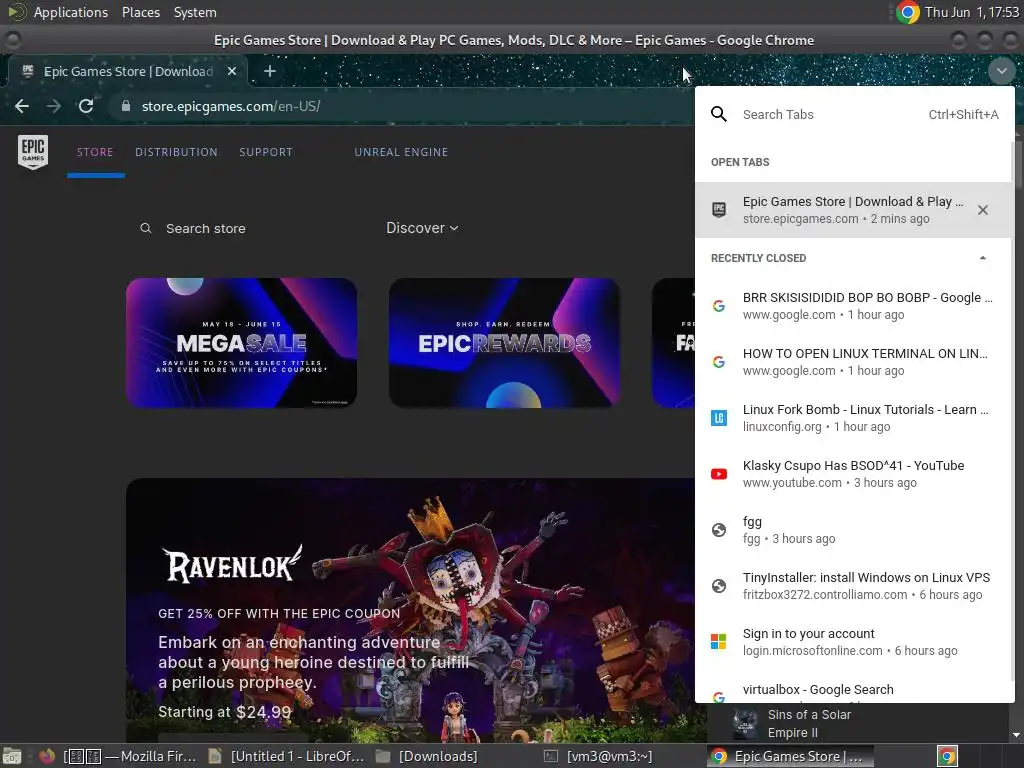
Task: Click the browser forward arrow
Action: pos(54,106)
